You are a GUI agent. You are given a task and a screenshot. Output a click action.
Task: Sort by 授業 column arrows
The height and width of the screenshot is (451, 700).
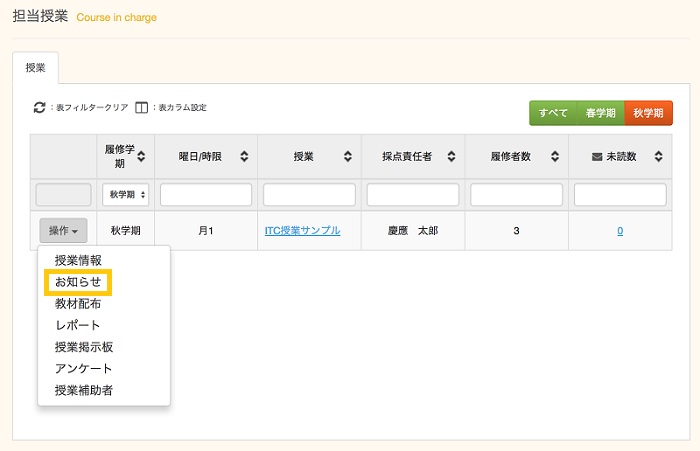click(x=347, y=156)
